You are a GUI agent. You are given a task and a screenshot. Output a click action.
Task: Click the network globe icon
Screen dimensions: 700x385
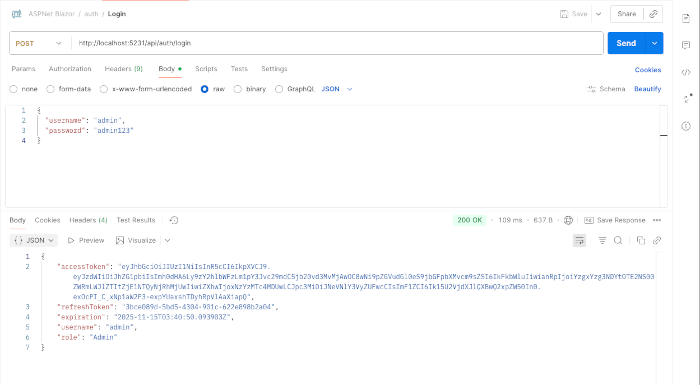pyautogui.click(x=568, y=220)
